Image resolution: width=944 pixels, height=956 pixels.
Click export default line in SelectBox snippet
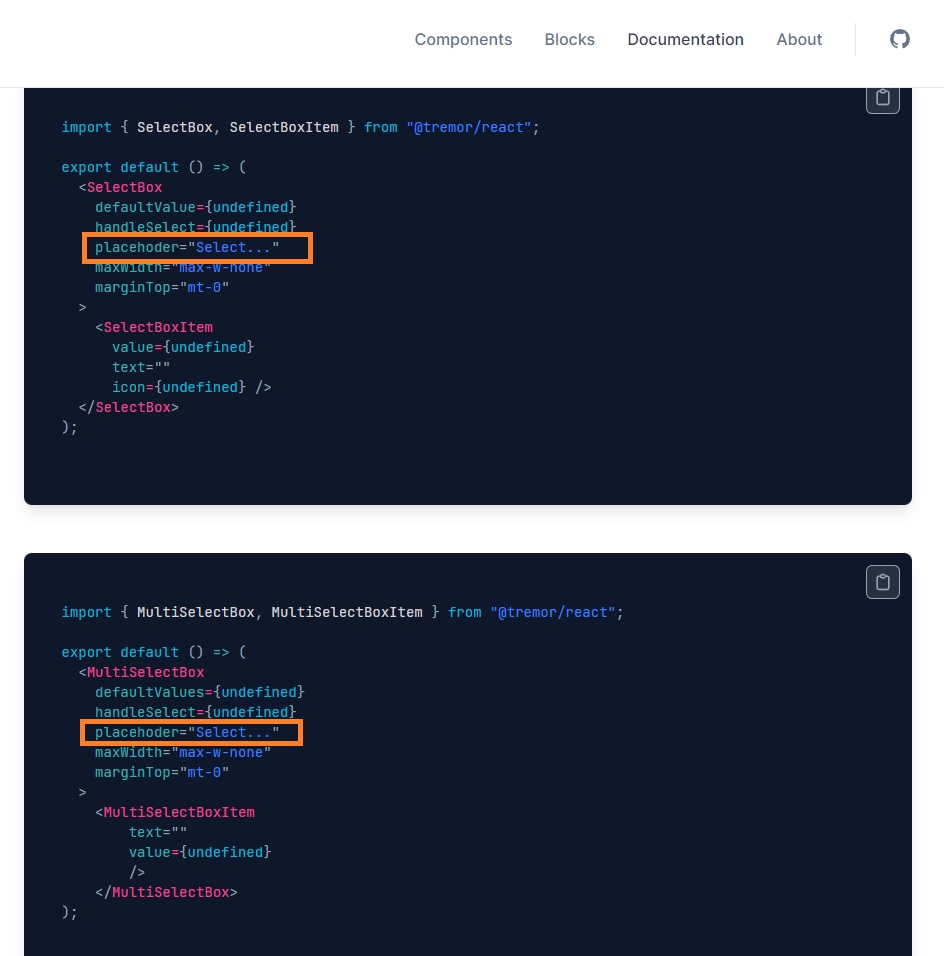(x=154, y=167)
